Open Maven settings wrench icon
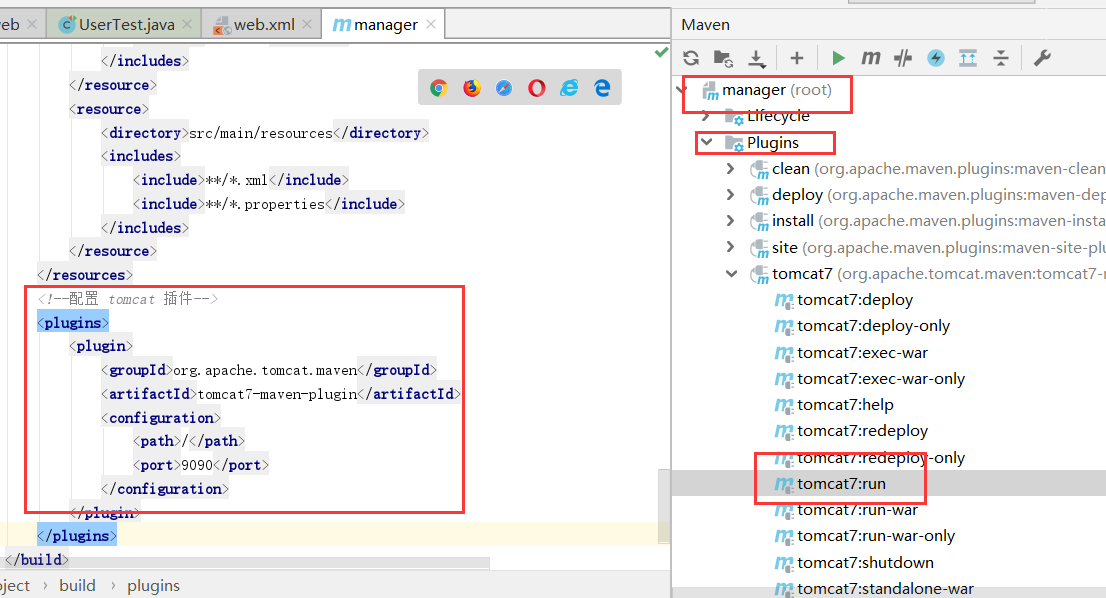The image size is (1106, 598). pos(1042,58)
